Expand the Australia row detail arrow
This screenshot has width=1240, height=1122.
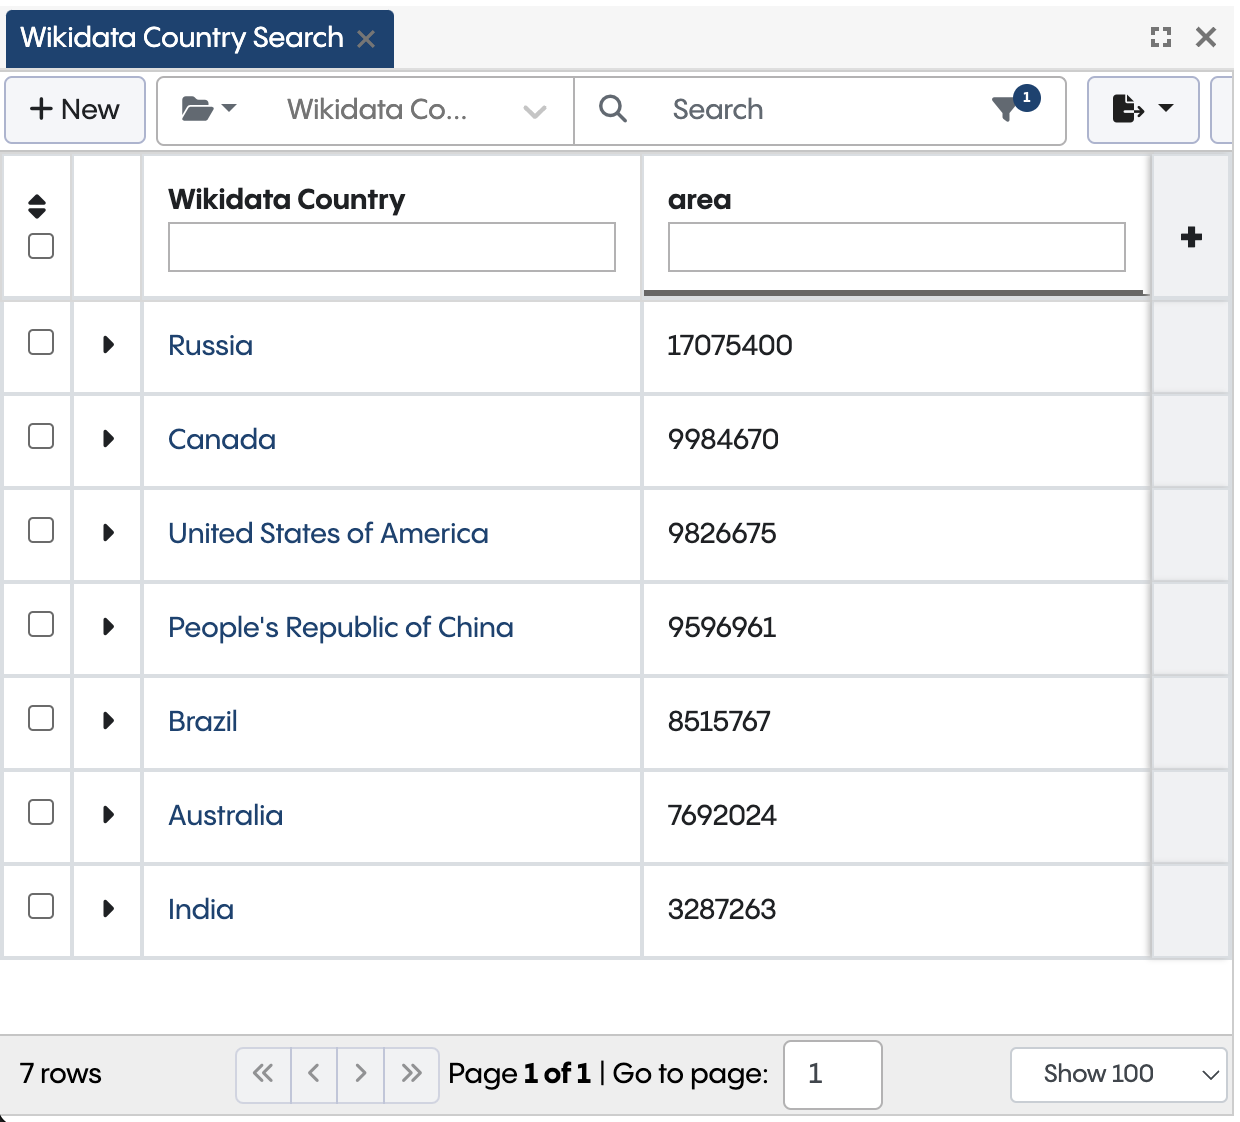pos(107,812)
